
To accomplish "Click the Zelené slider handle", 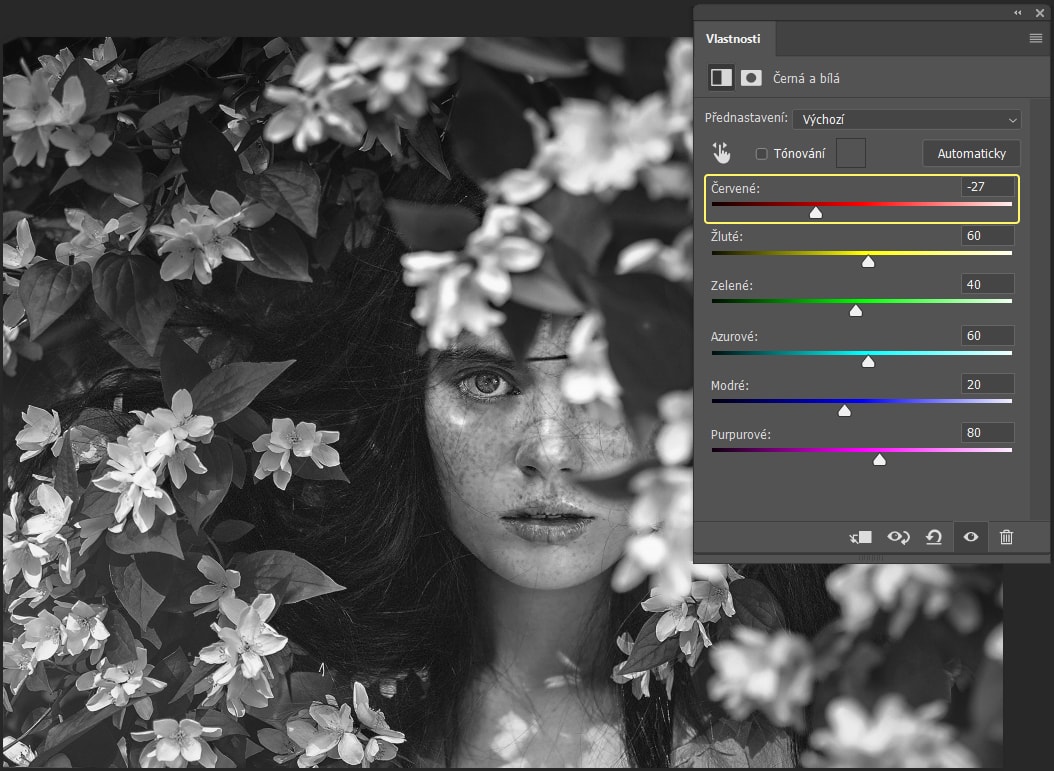I will [x=855, y=311].
